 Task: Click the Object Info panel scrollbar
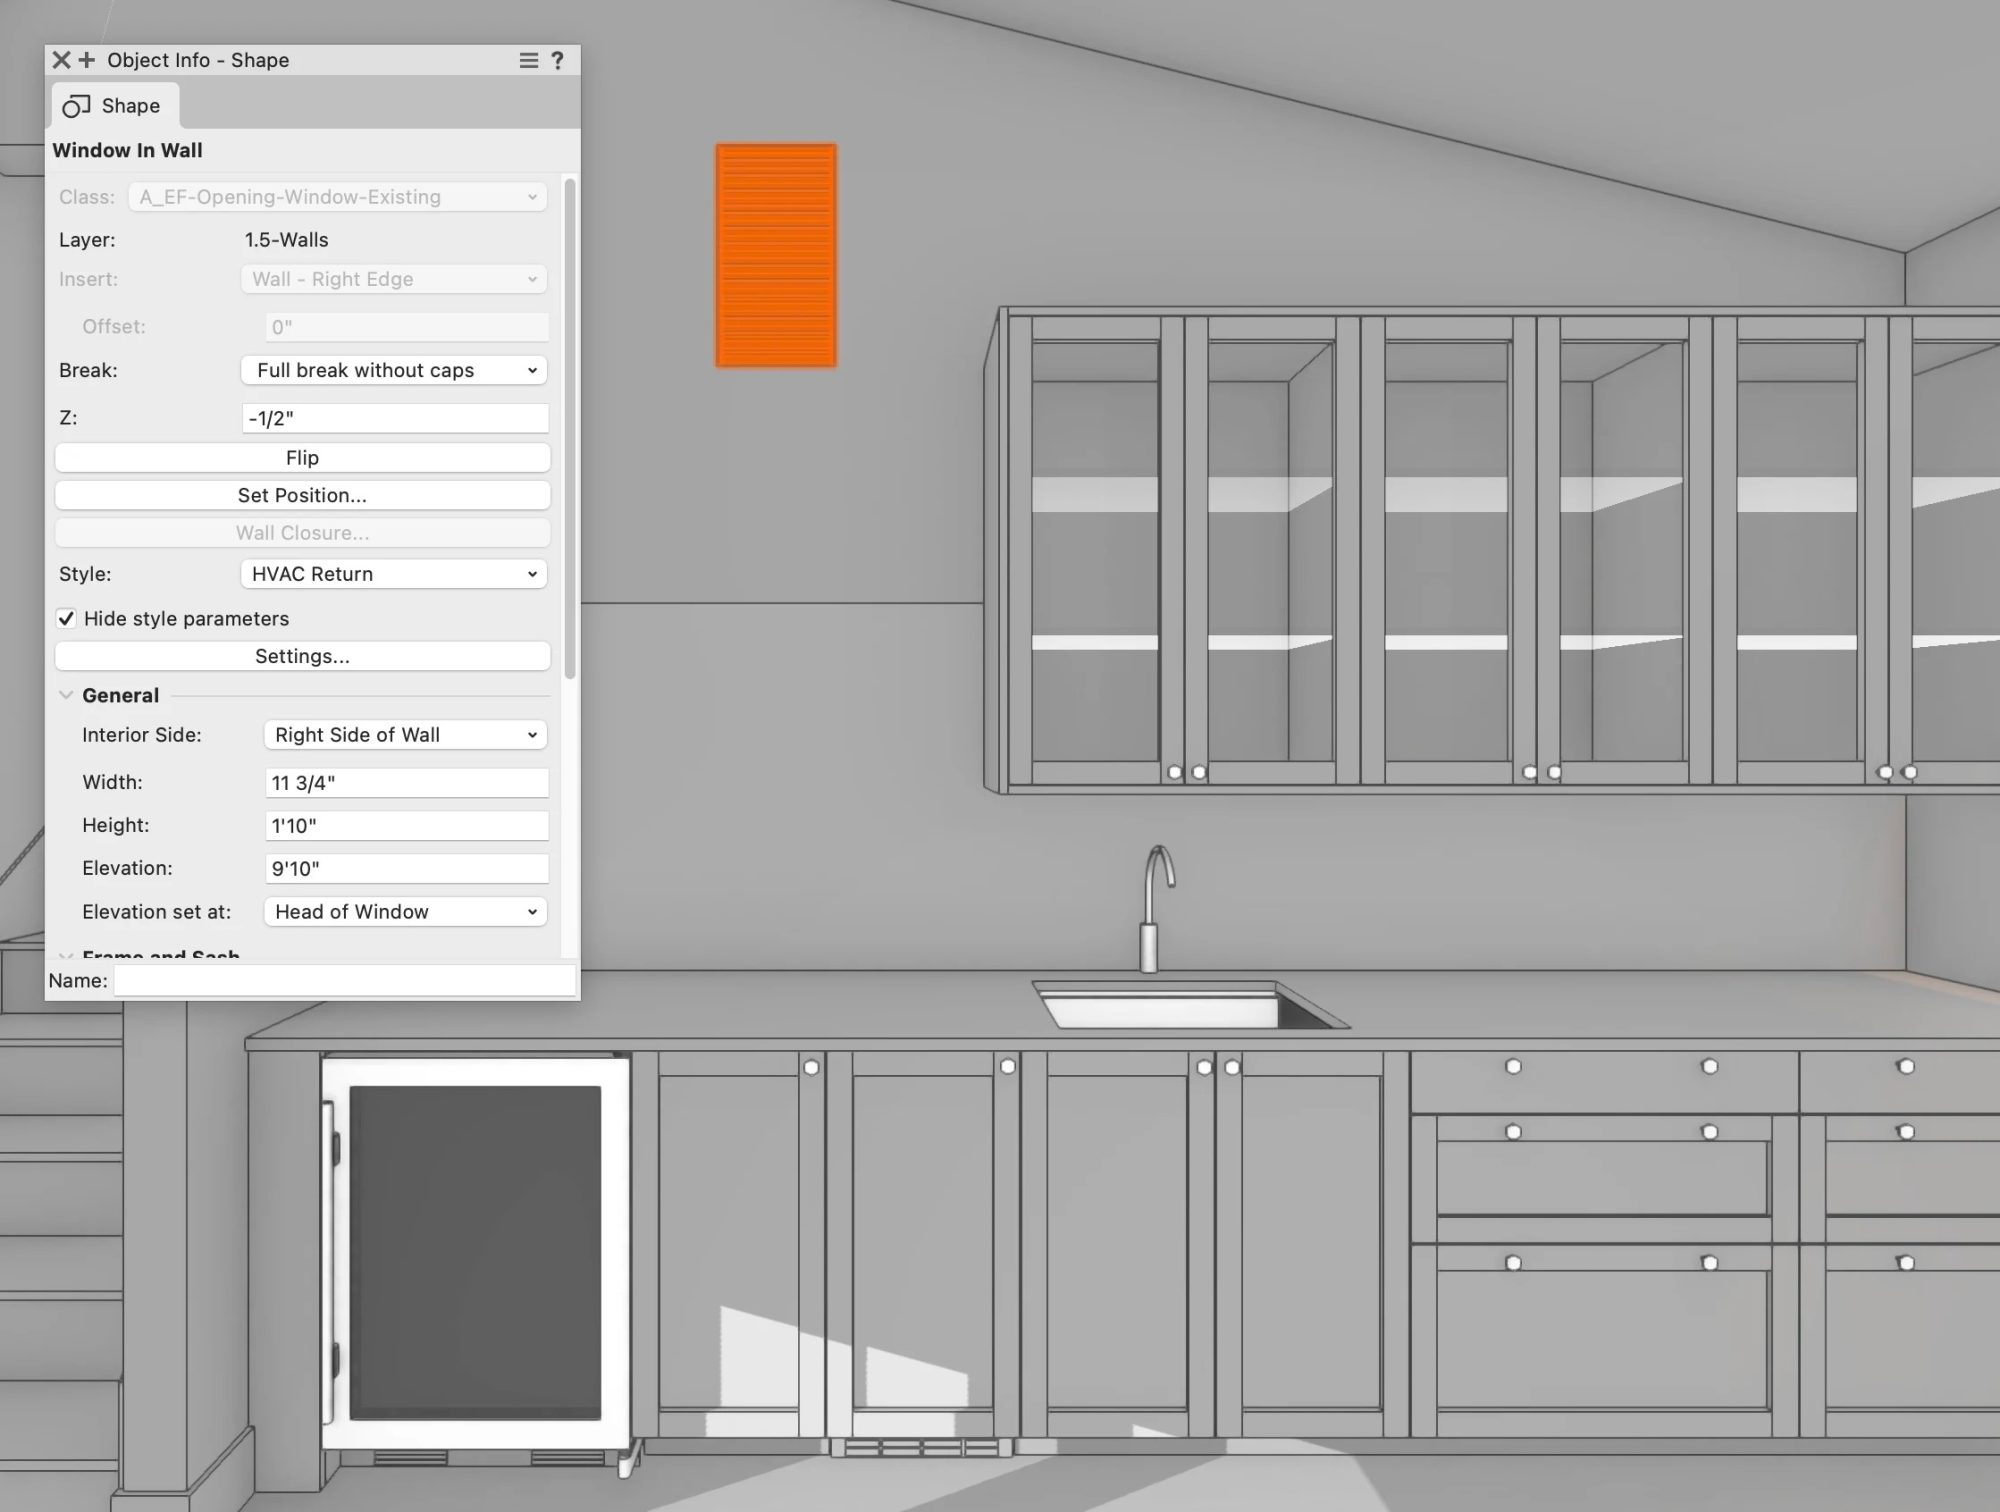click(570, 430)
